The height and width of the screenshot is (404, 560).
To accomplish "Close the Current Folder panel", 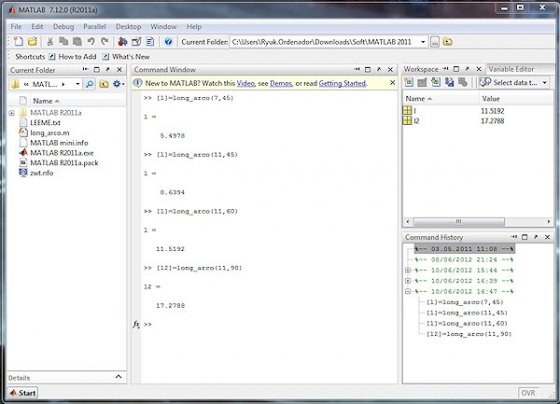I will (x=119, y=70).
